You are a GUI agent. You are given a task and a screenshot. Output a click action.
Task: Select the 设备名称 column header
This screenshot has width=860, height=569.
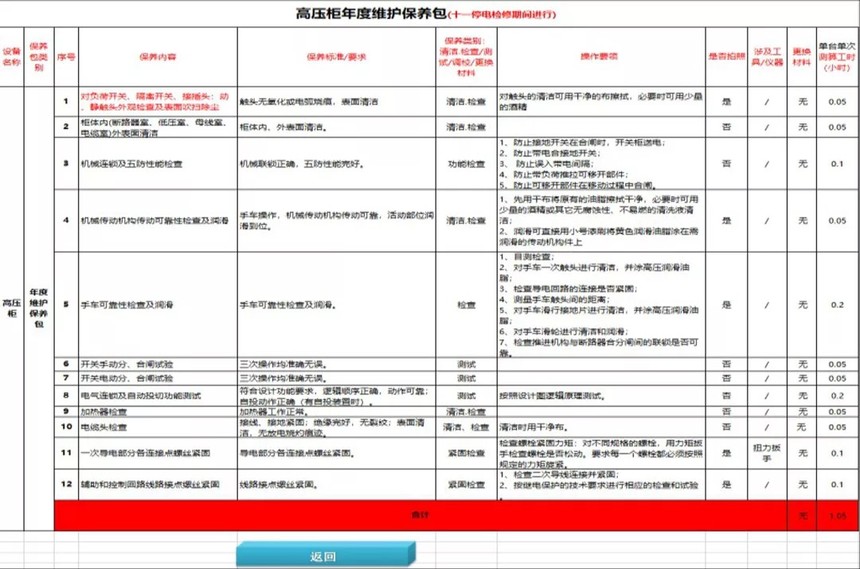(x=12, y=57)
